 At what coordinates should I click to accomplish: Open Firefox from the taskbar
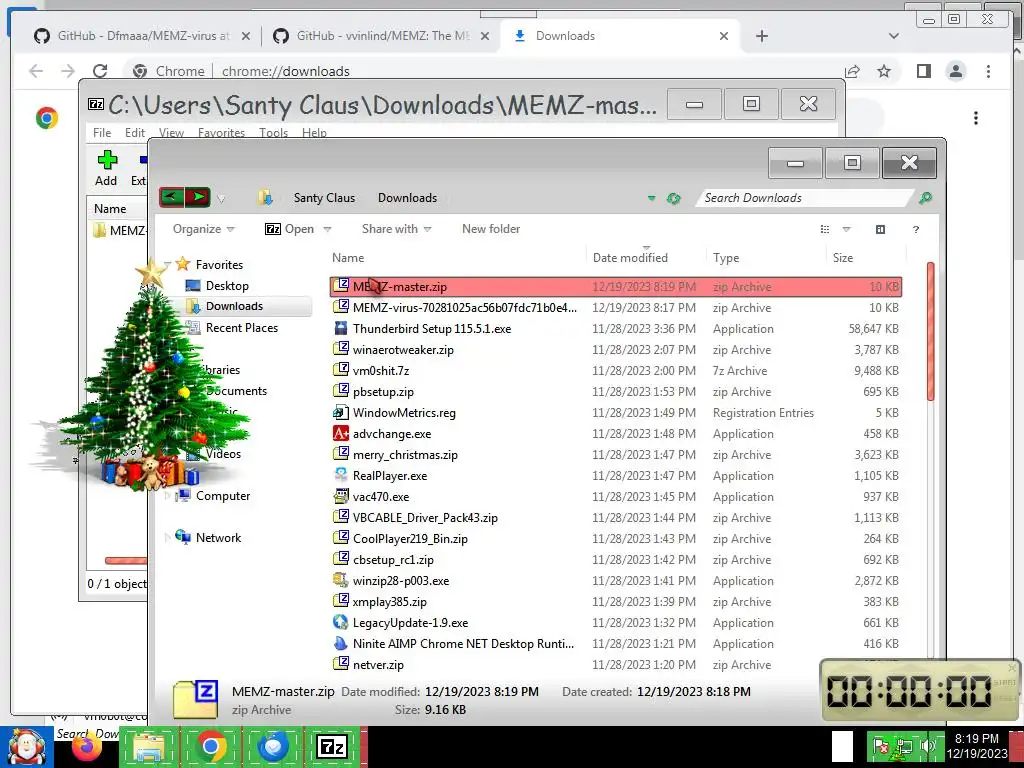pos(86,748)
